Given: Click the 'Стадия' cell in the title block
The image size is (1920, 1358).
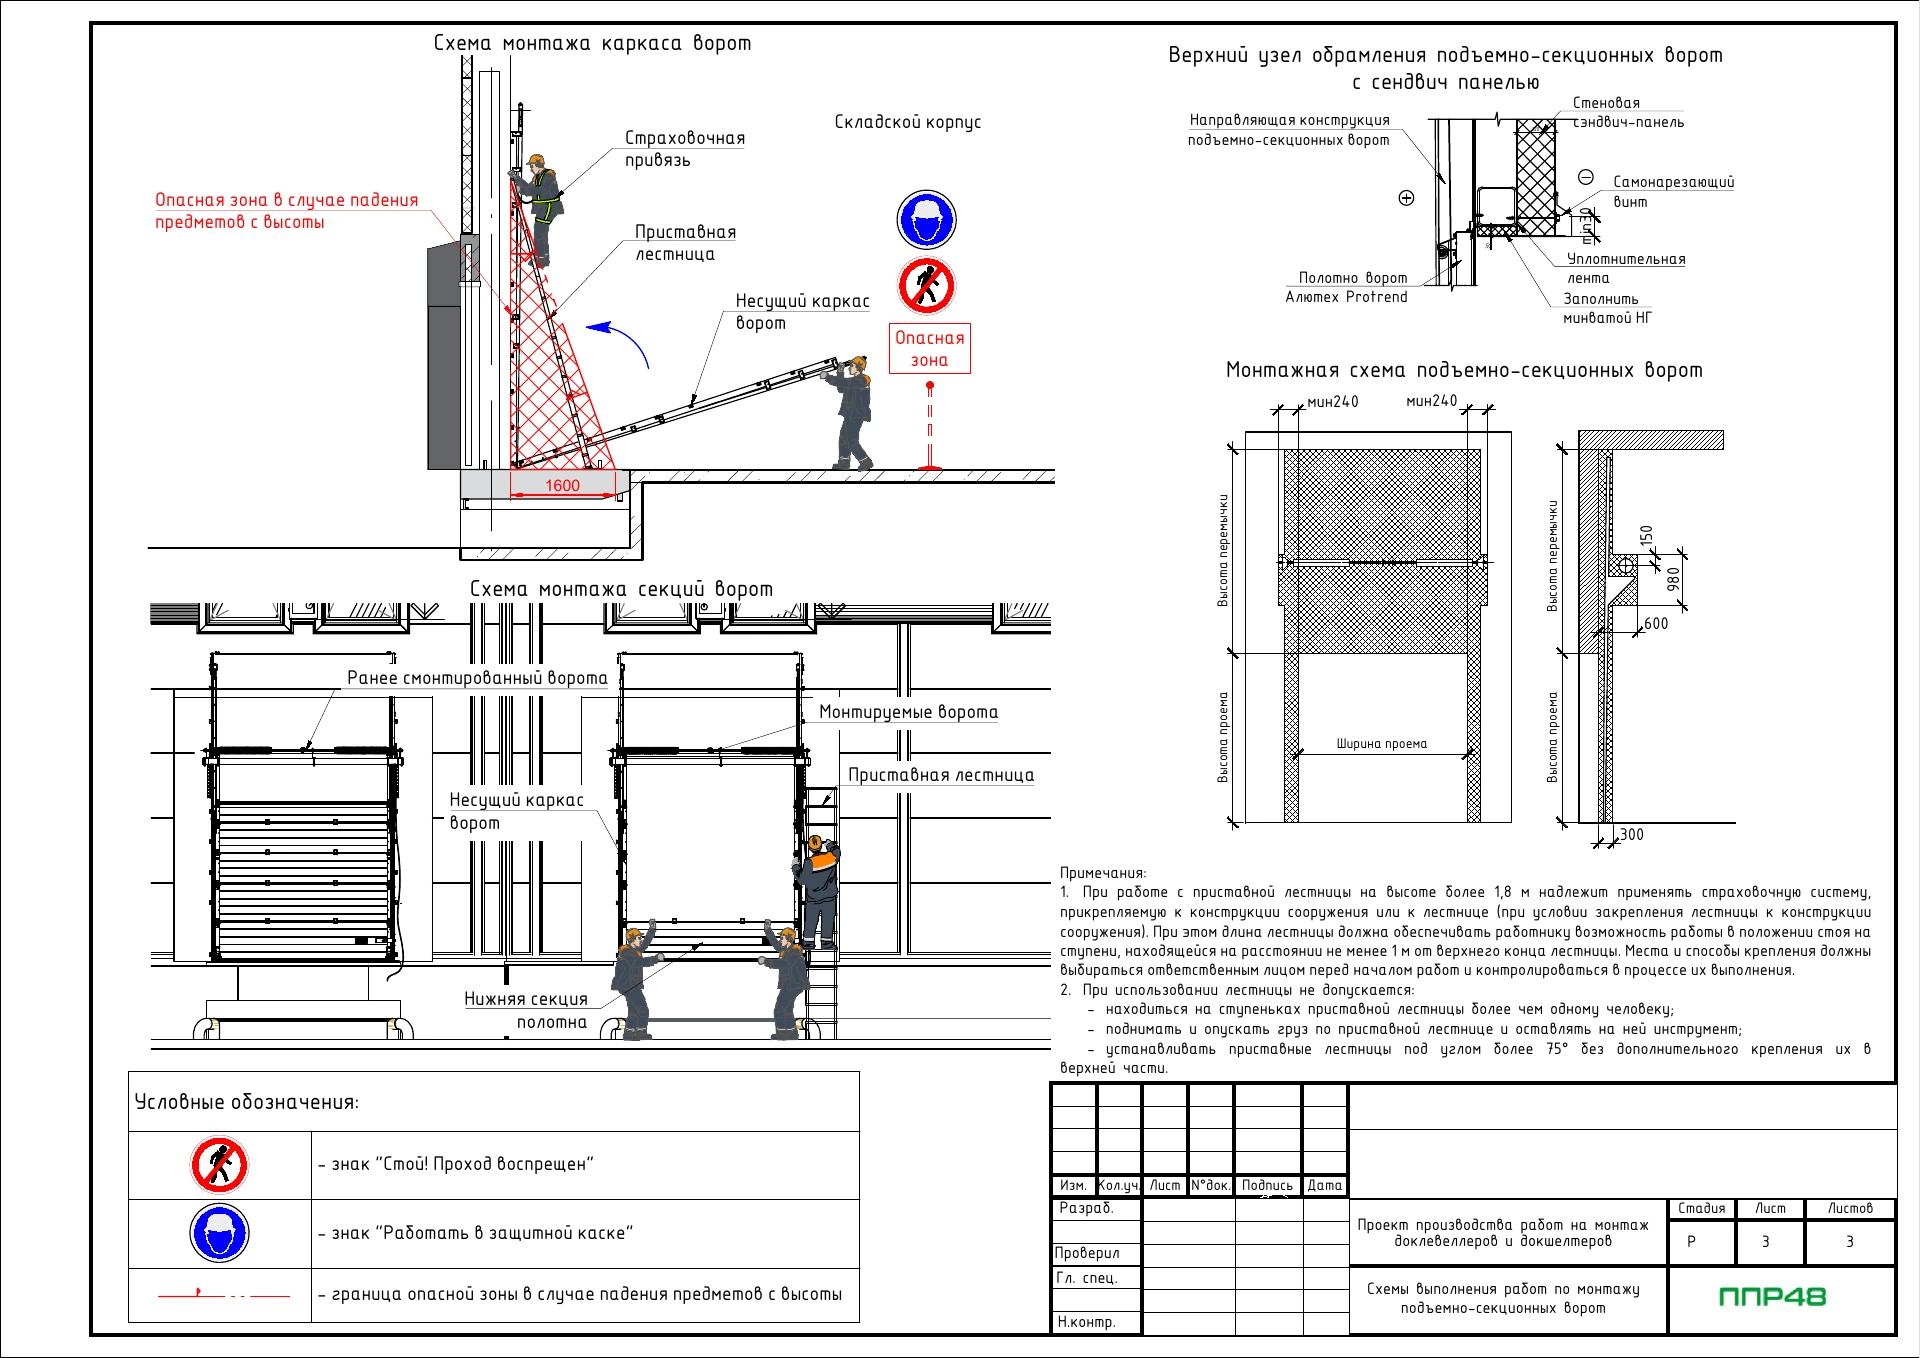Looking at the screenshot, I should point(1701,1208).
